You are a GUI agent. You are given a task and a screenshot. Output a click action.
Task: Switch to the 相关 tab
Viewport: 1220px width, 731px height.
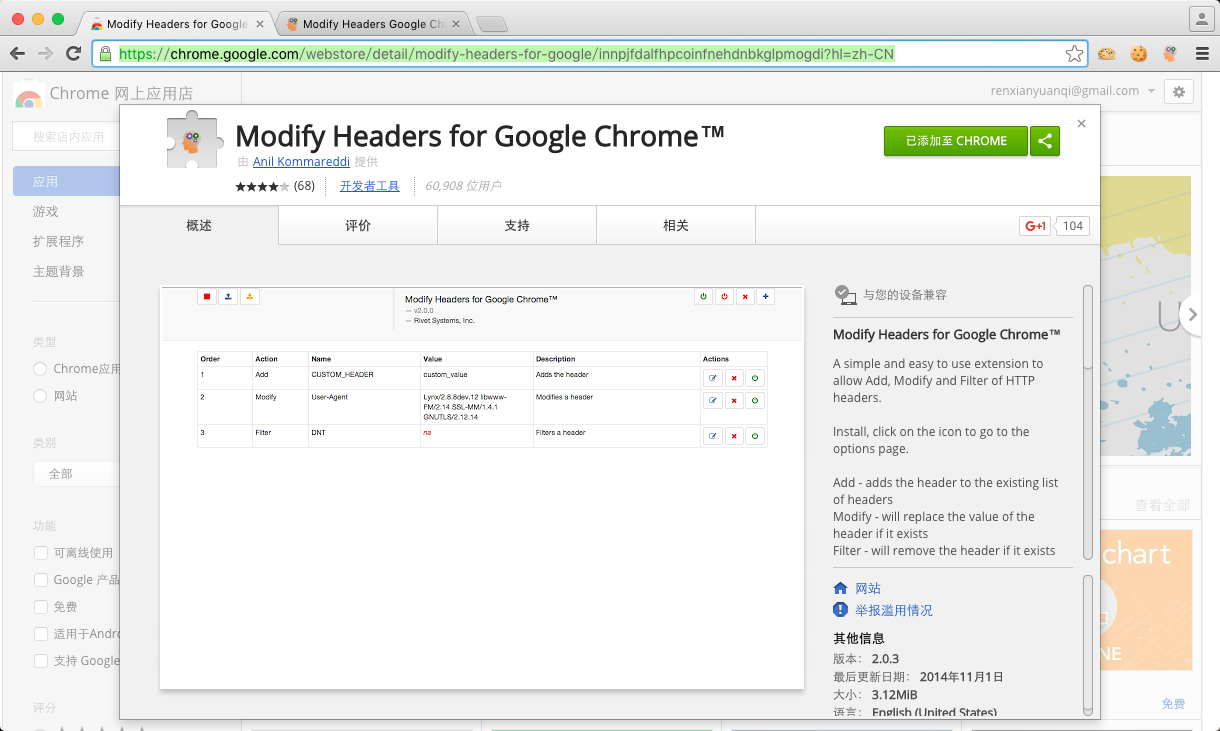click(676, 226)
